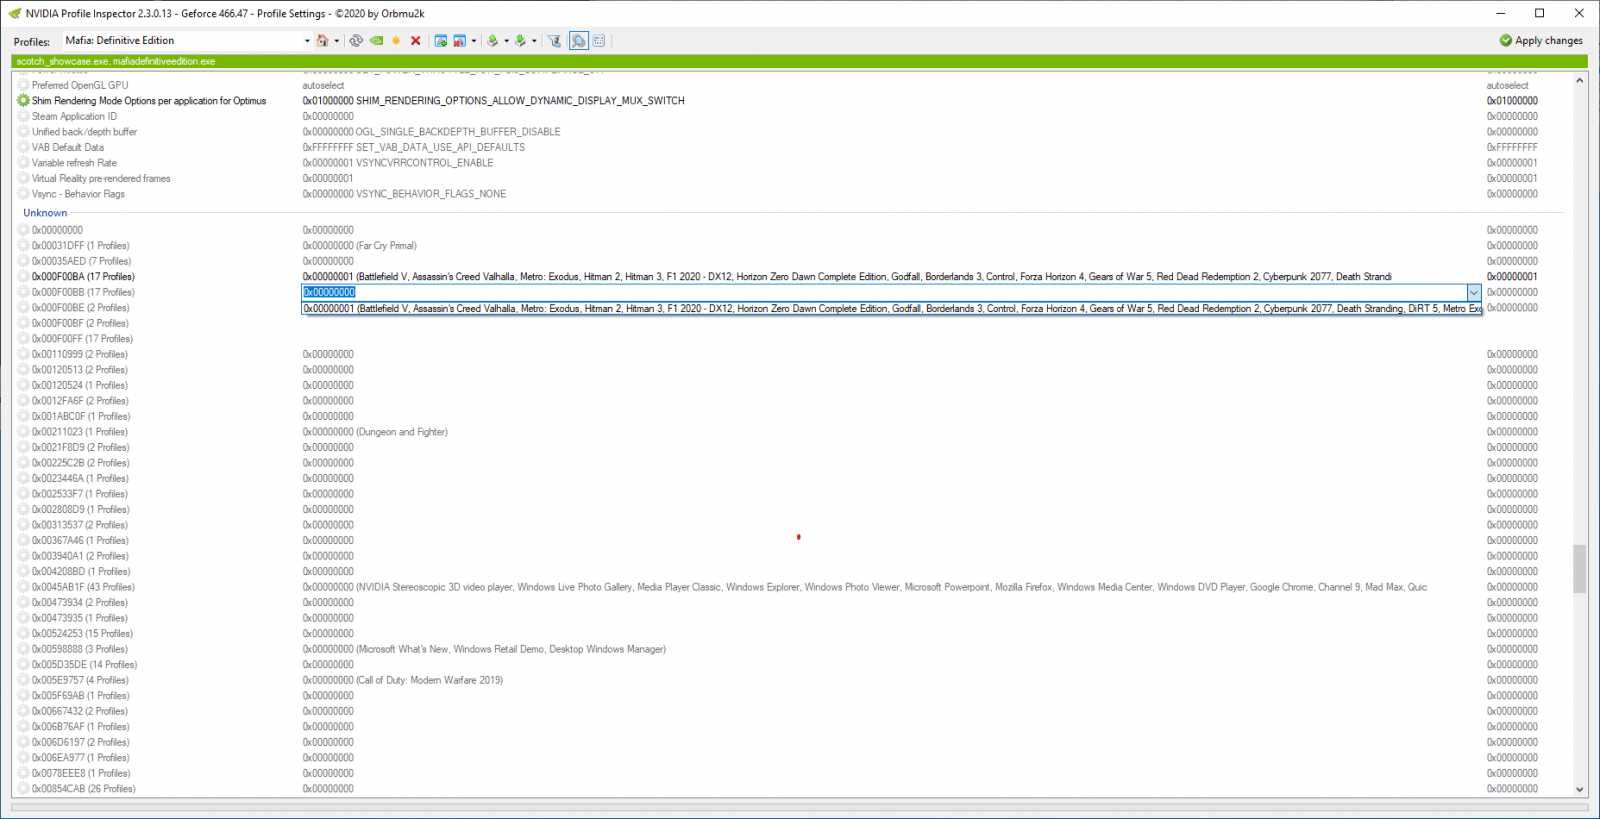The width and height of the screenshot is (1600, 819).
Task: Select setting 0x00854CAB (26 Profiles)
Action: coord(83,789)
